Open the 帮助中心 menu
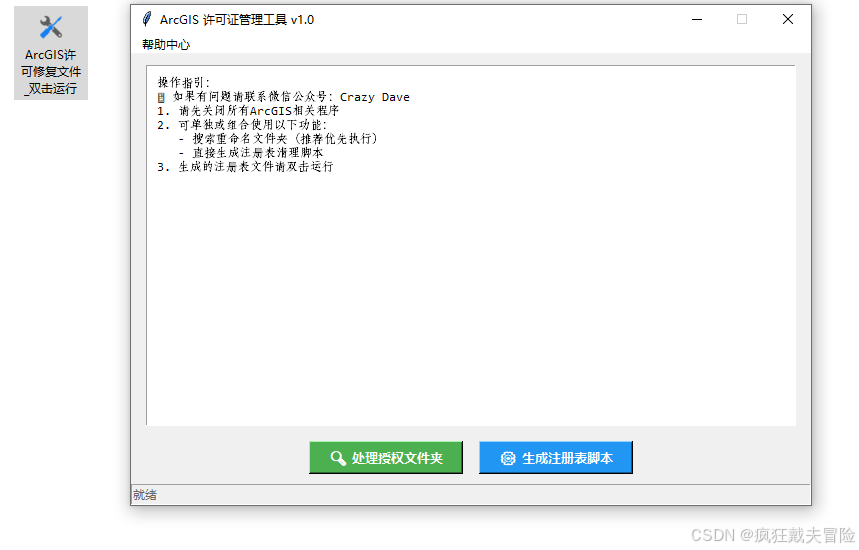This screenshot has height=550, width=859. tap(165, 45)
